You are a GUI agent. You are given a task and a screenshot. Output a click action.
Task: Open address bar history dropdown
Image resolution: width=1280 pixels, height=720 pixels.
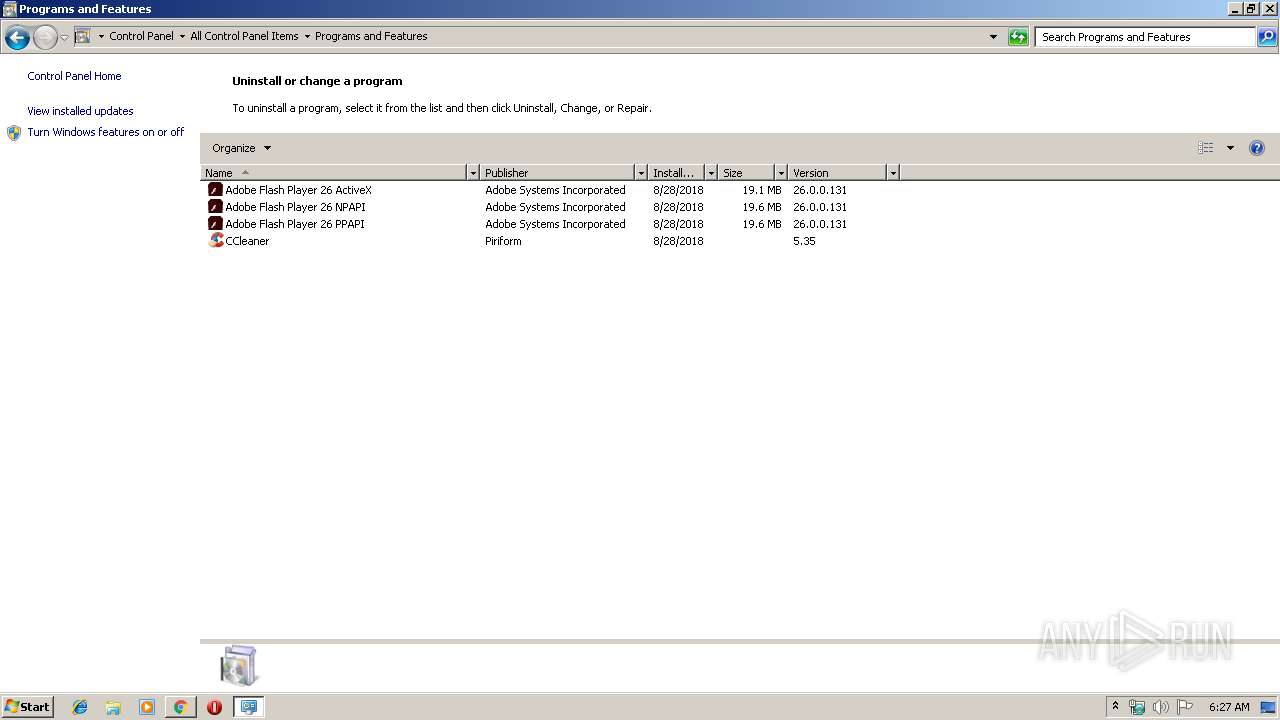pos(993,37)
